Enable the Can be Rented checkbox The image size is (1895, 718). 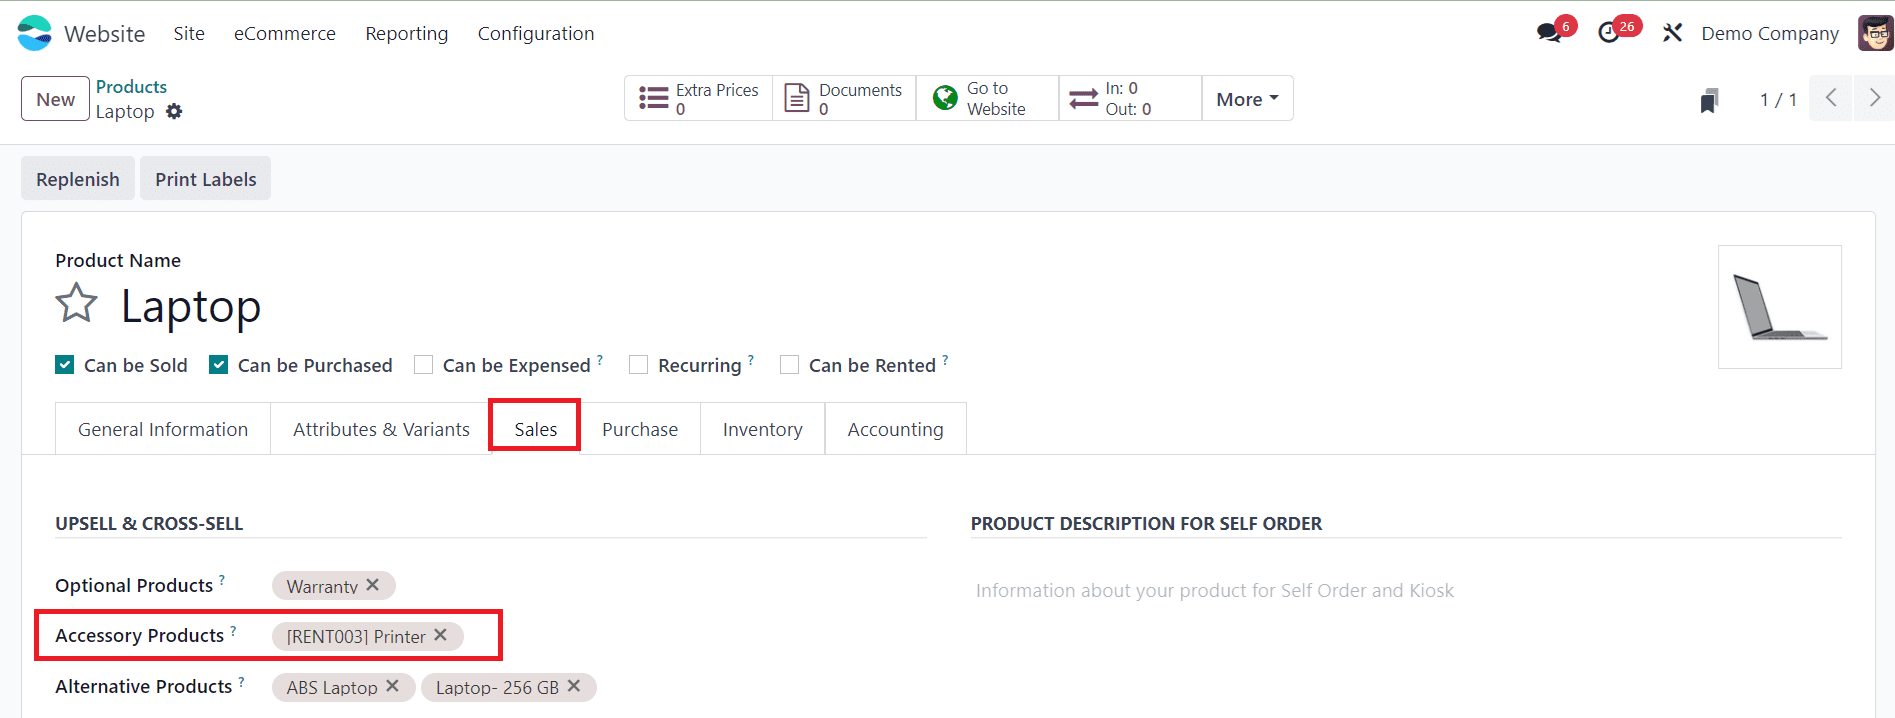(x=789, y=365)
